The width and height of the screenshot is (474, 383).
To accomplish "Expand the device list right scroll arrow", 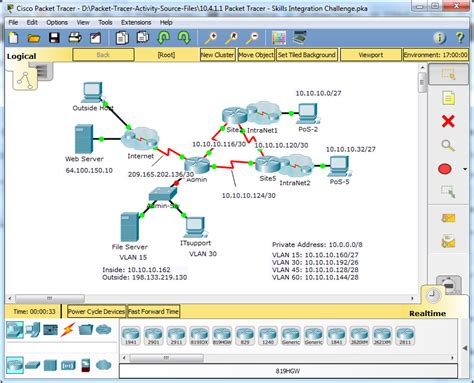I will tap(452, 358).
